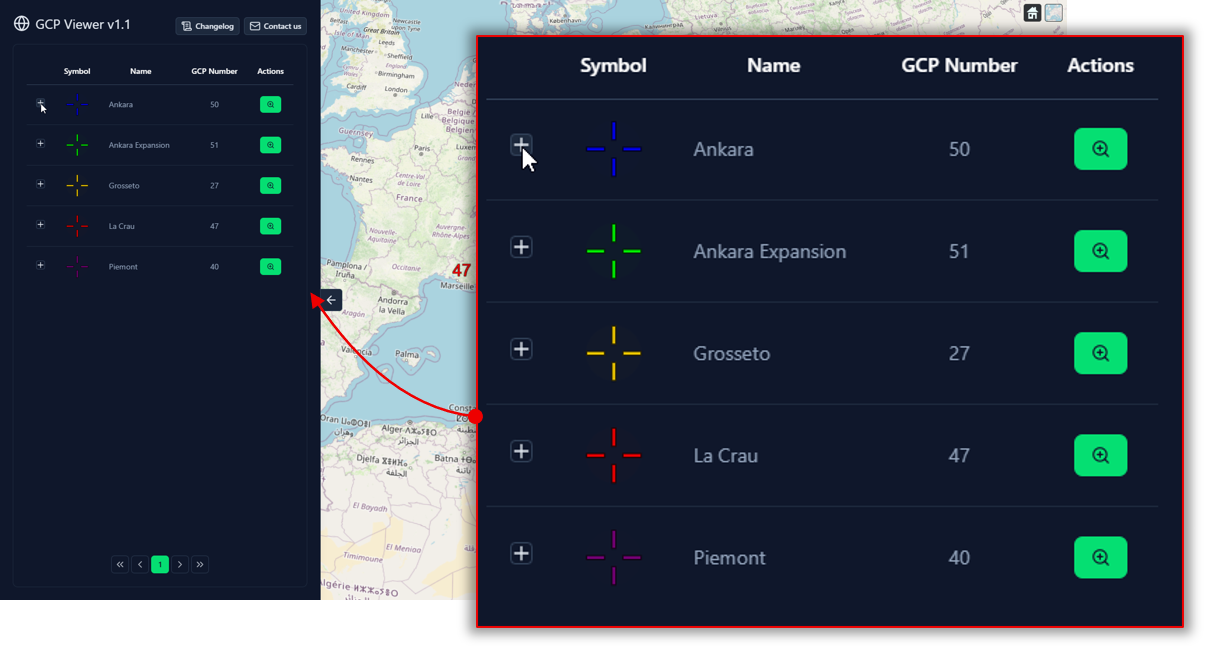The width and height of the screenshot is (1209, 650).
Task: Zoom to La Crau on the map
Action: (270, 226)
